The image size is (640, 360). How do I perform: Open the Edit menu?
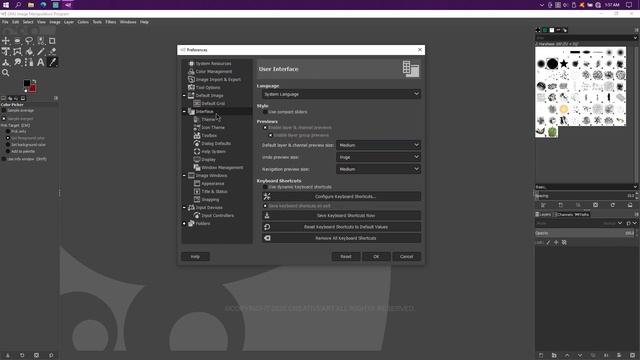click(x=16, y=22)
